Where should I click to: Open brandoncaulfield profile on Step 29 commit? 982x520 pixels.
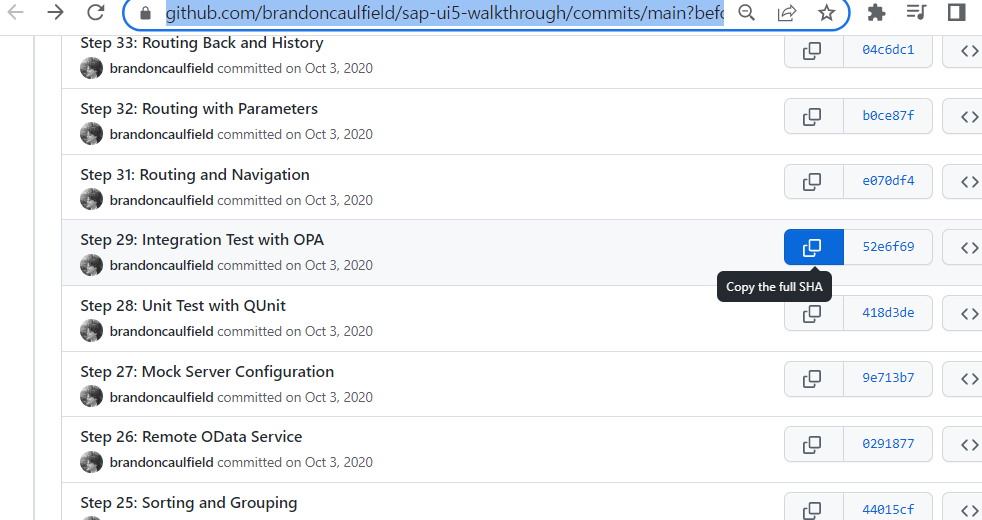pos(162,265)
